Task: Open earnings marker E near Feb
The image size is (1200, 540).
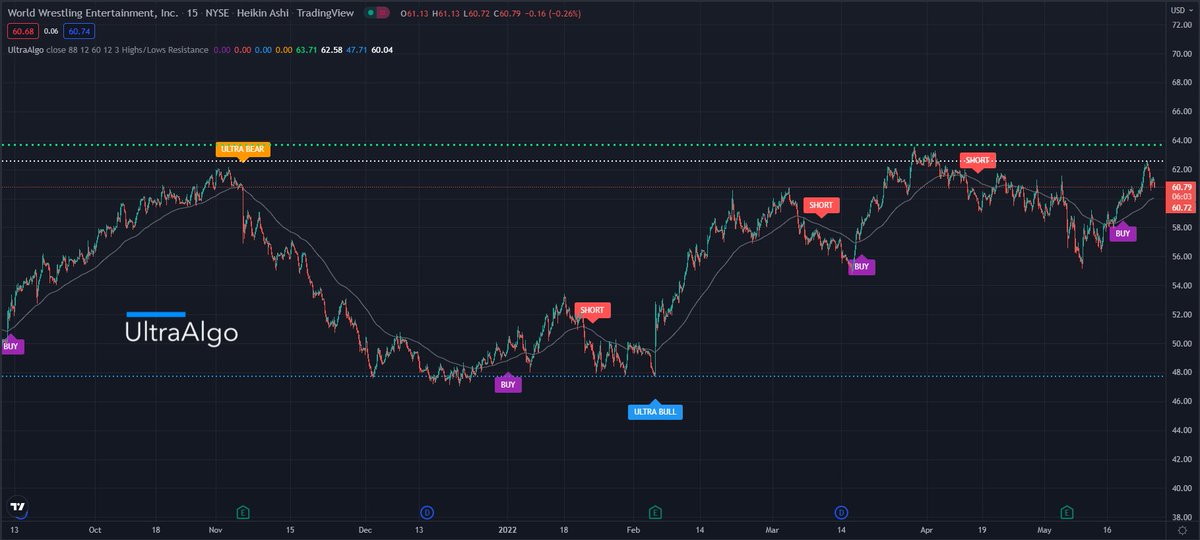Action: coord(654,513)
